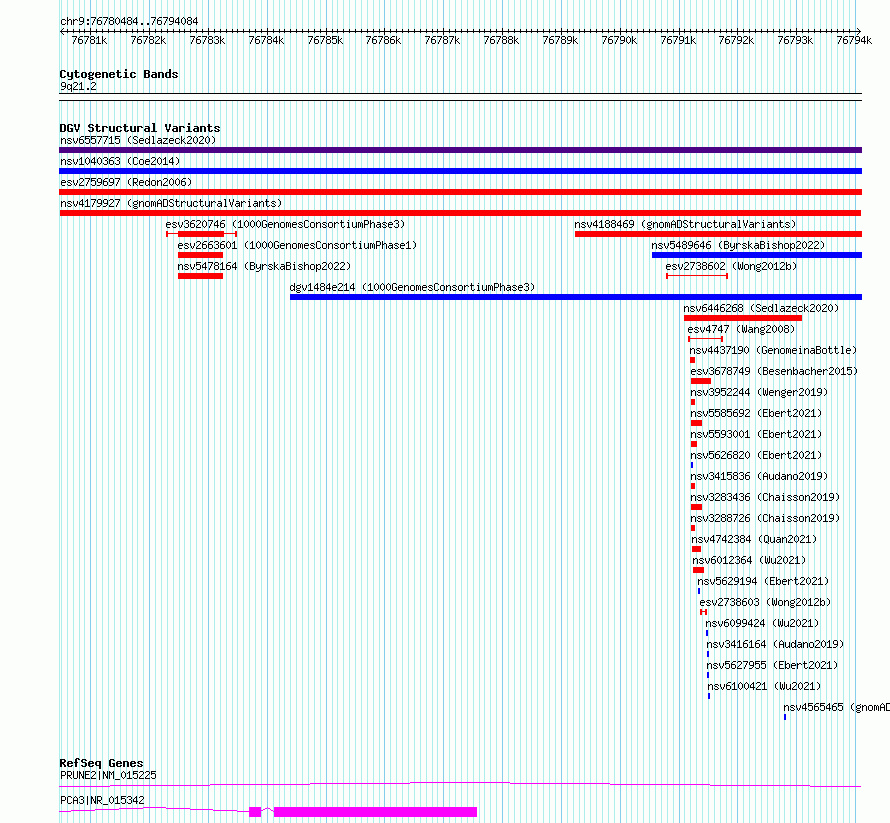Screen dimensions: 890x823
Task: Click nsv6012364 (Wu2021) label
Action: [x=749, y=560]
